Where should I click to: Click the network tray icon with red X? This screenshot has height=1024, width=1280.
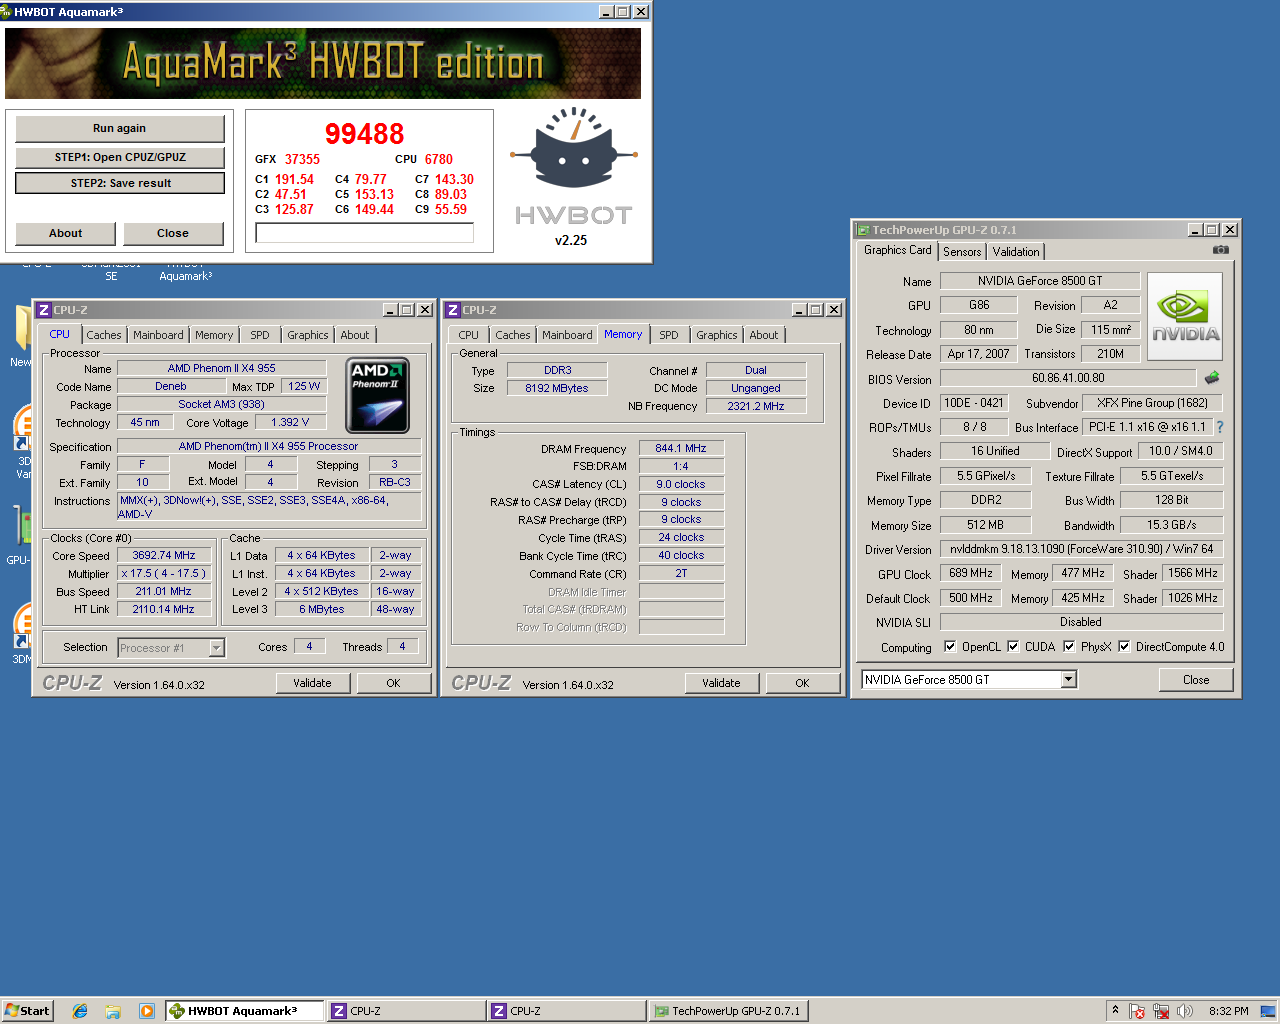click(x=1161, y=1011)
